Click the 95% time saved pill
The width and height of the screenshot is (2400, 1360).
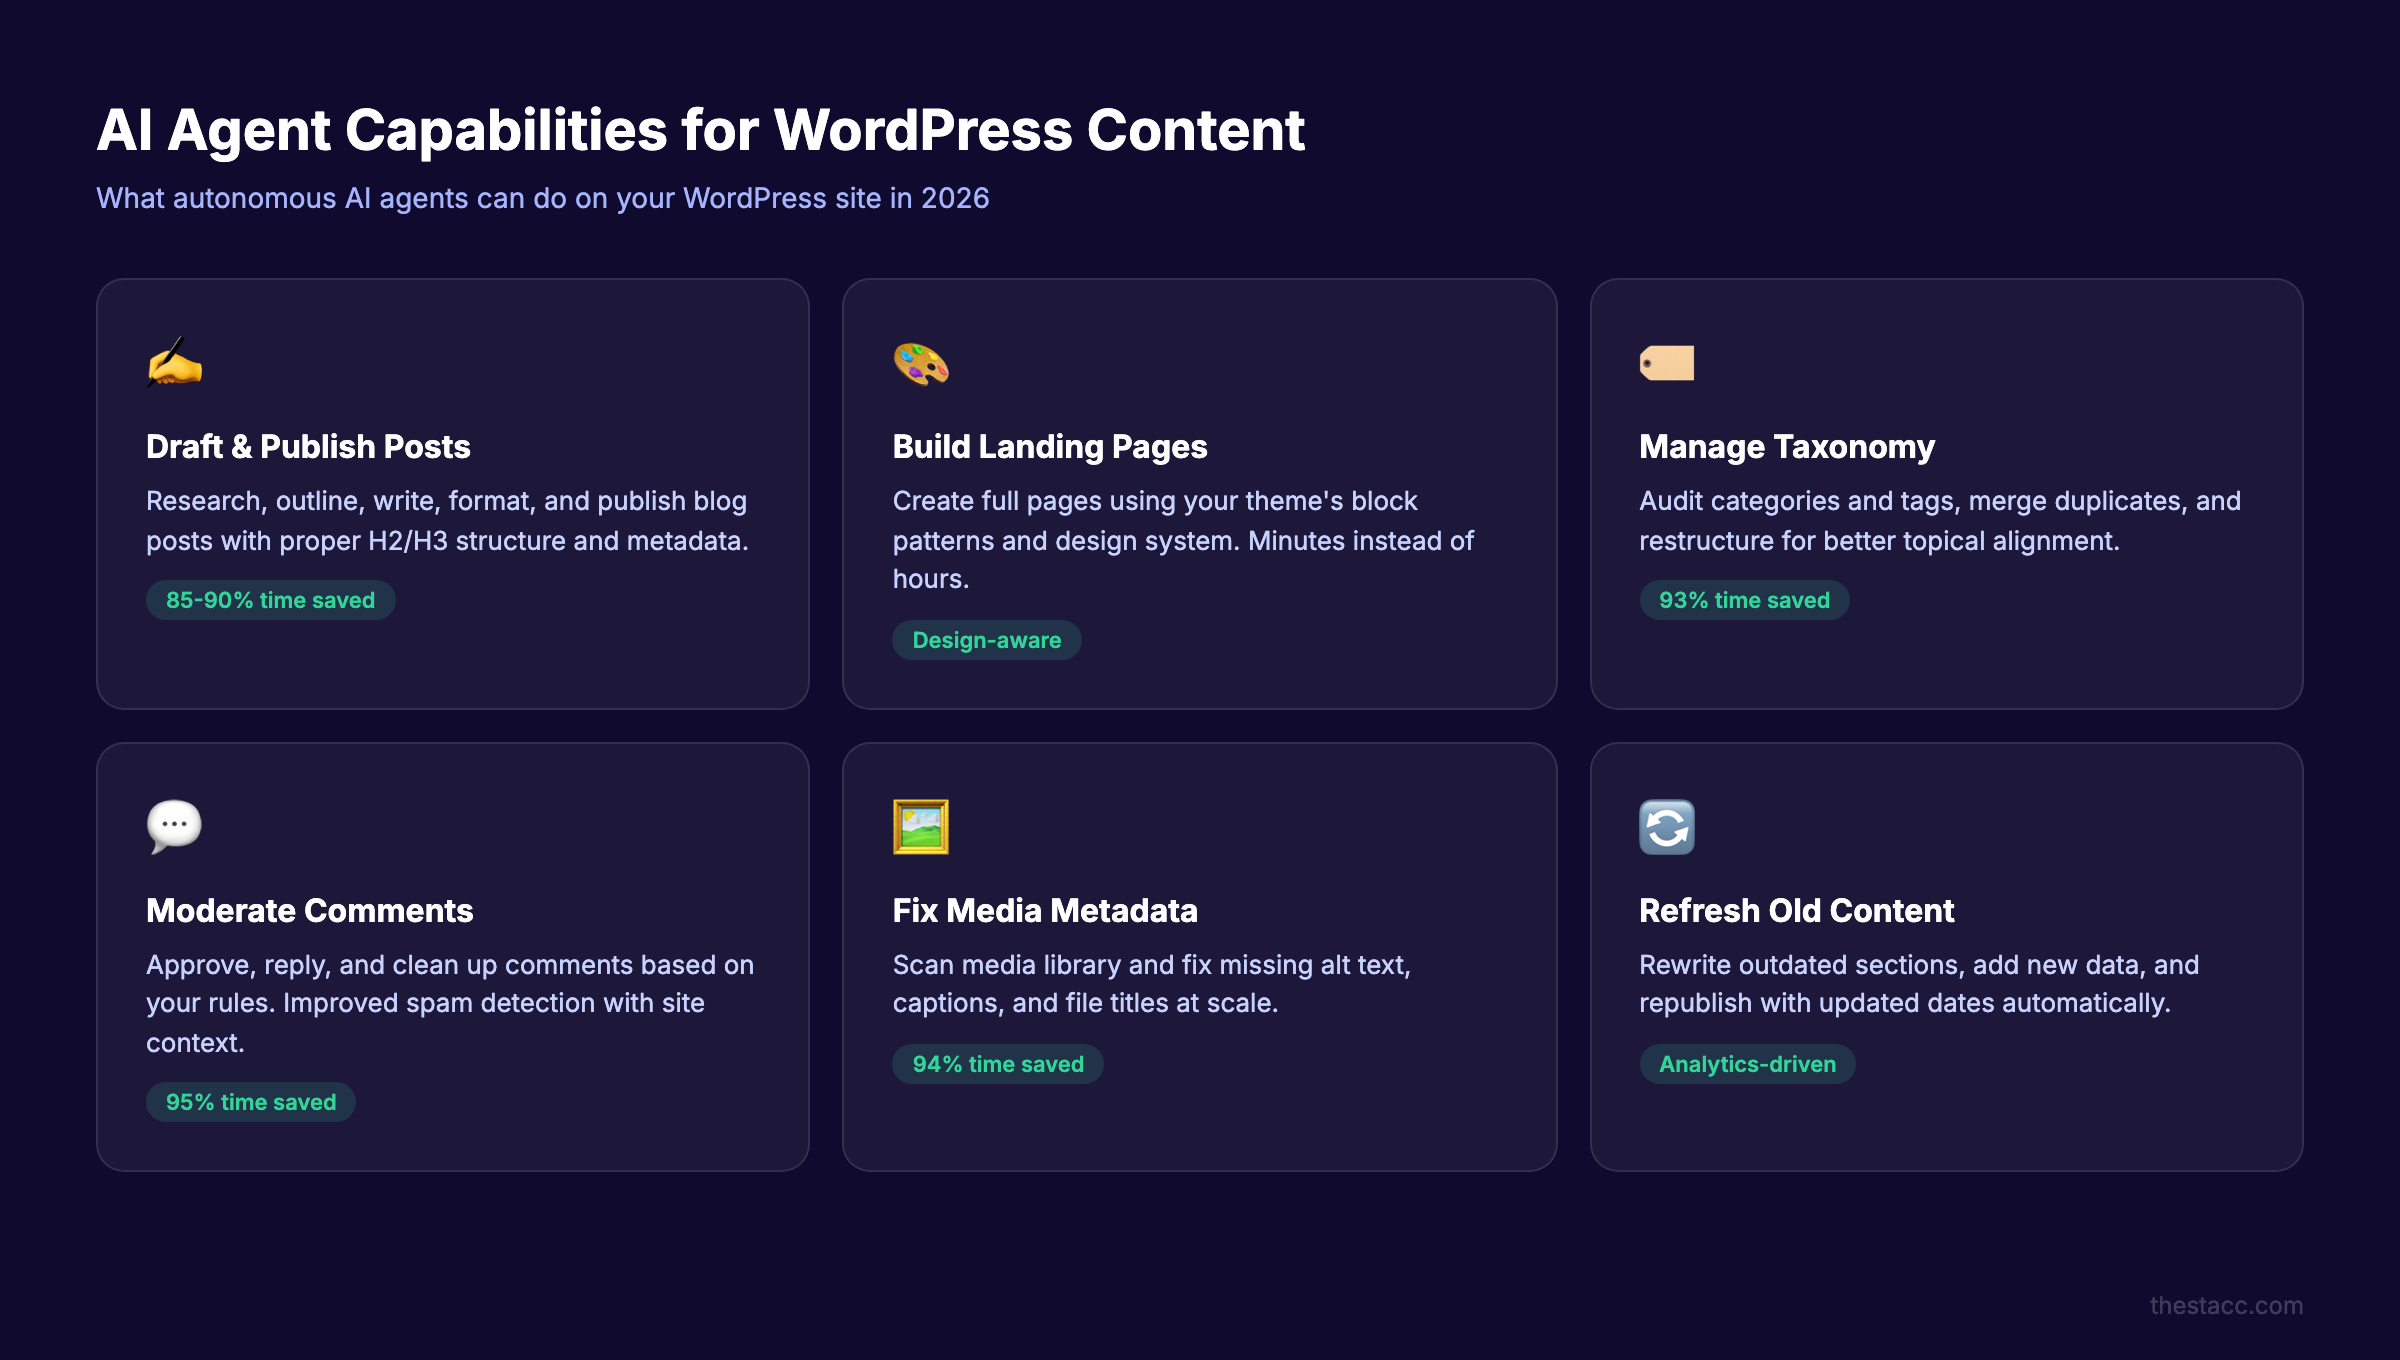[x=250, y=1101]
